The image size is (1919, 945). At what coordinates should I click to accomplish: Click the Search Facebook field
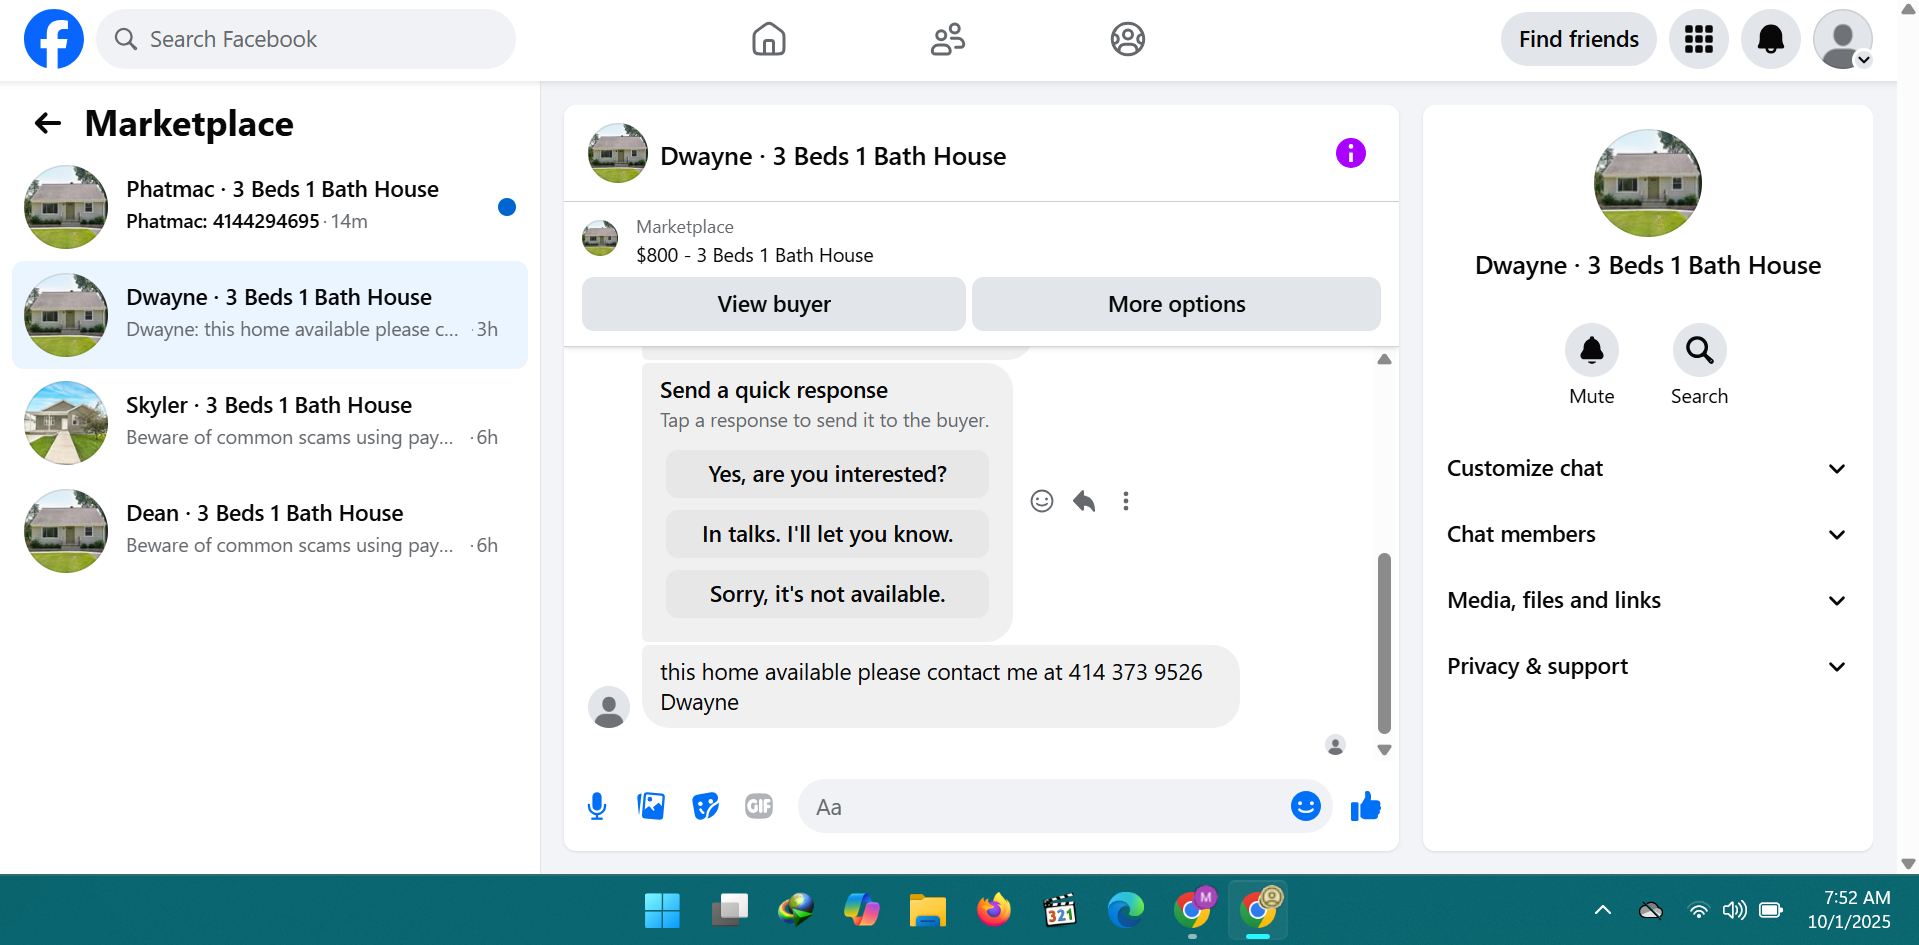point(306,39)
